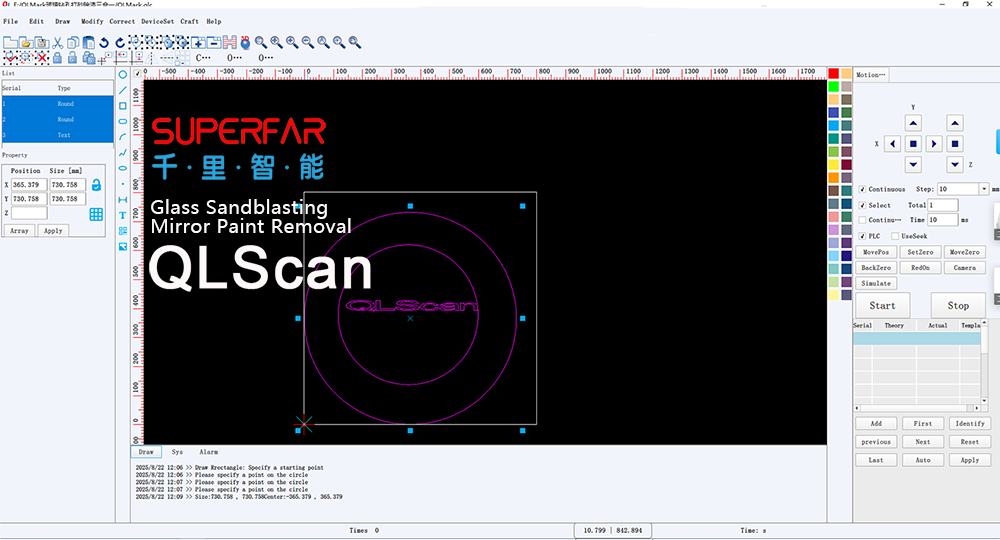The width and height of the screenshot is (1000, 540).
Task: Click the X position input field
Action: tap(29, 185)
